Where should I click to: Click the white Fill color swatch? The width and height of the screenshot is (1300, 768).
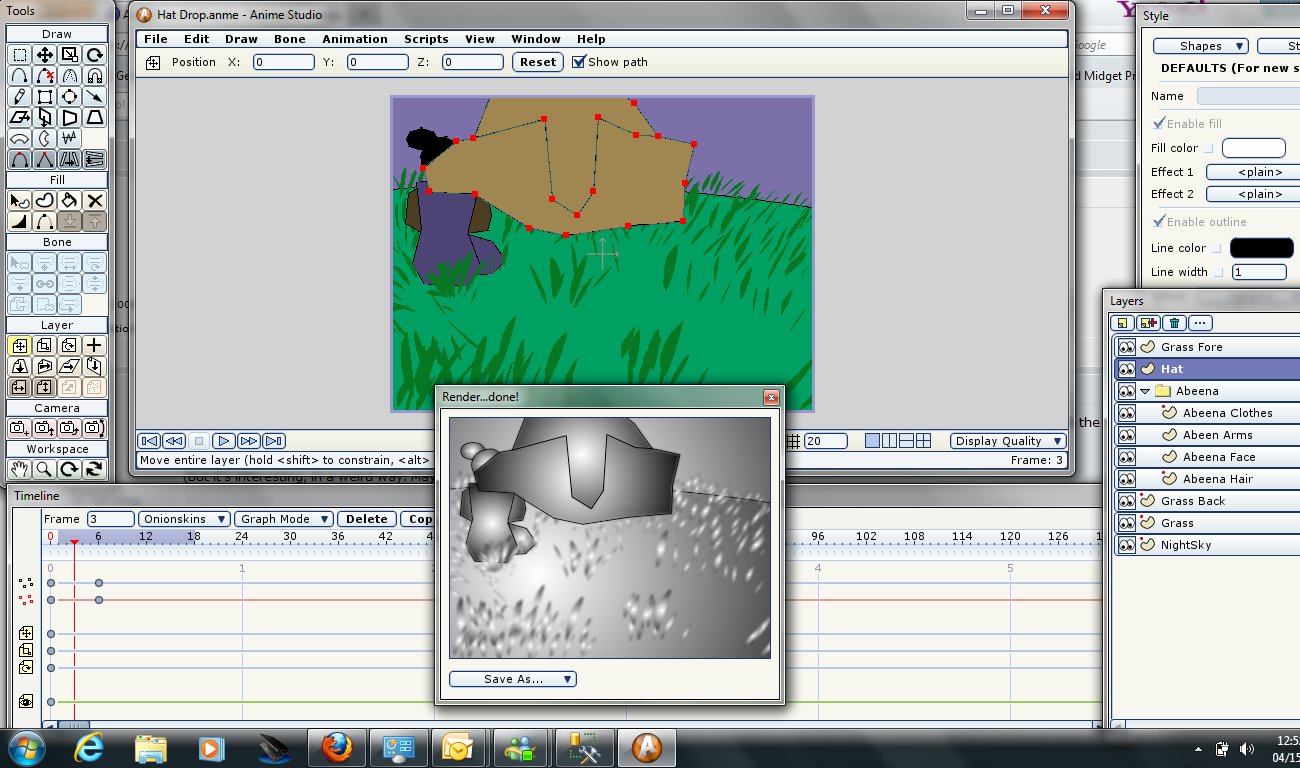coord(1254,148)
